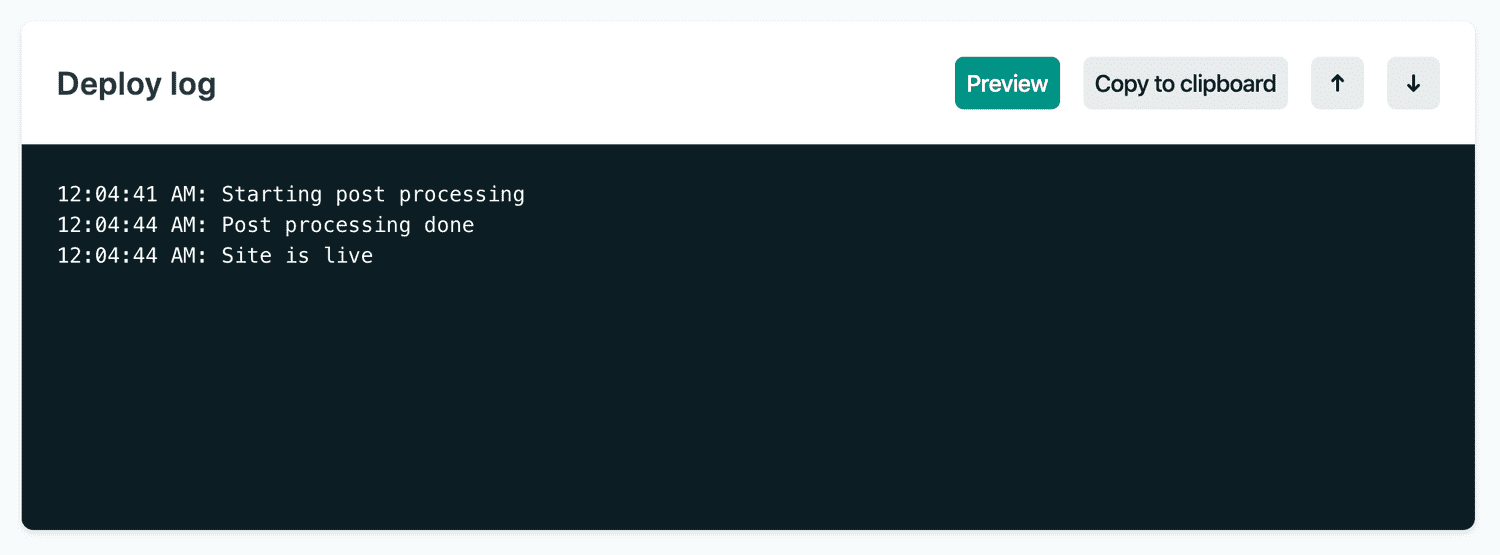Image resolution: width=1500 pixels, height=555 pixels.
Task: Click "processing" in the second log line
Action: coord(348,226)
